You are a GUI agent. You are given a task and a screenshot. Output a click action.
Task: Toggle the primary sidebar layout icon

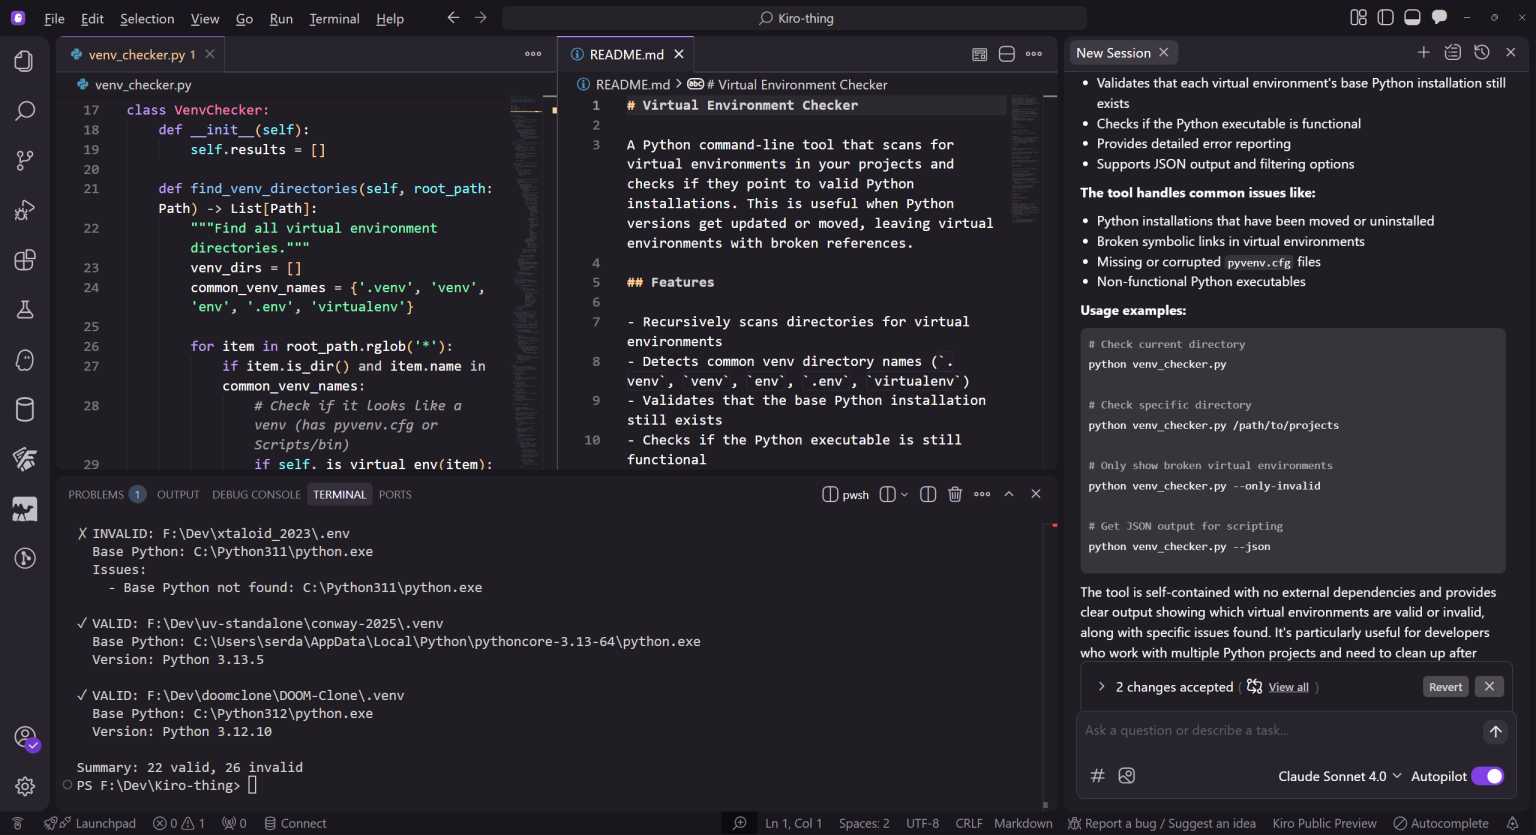[x=1384, y=17]
